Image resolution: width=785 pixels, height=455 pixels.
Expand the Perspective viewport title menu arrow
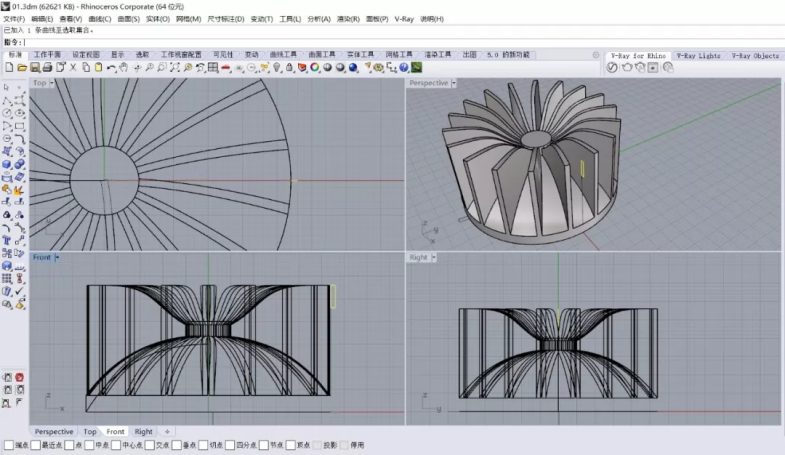[x=455, y=83]
